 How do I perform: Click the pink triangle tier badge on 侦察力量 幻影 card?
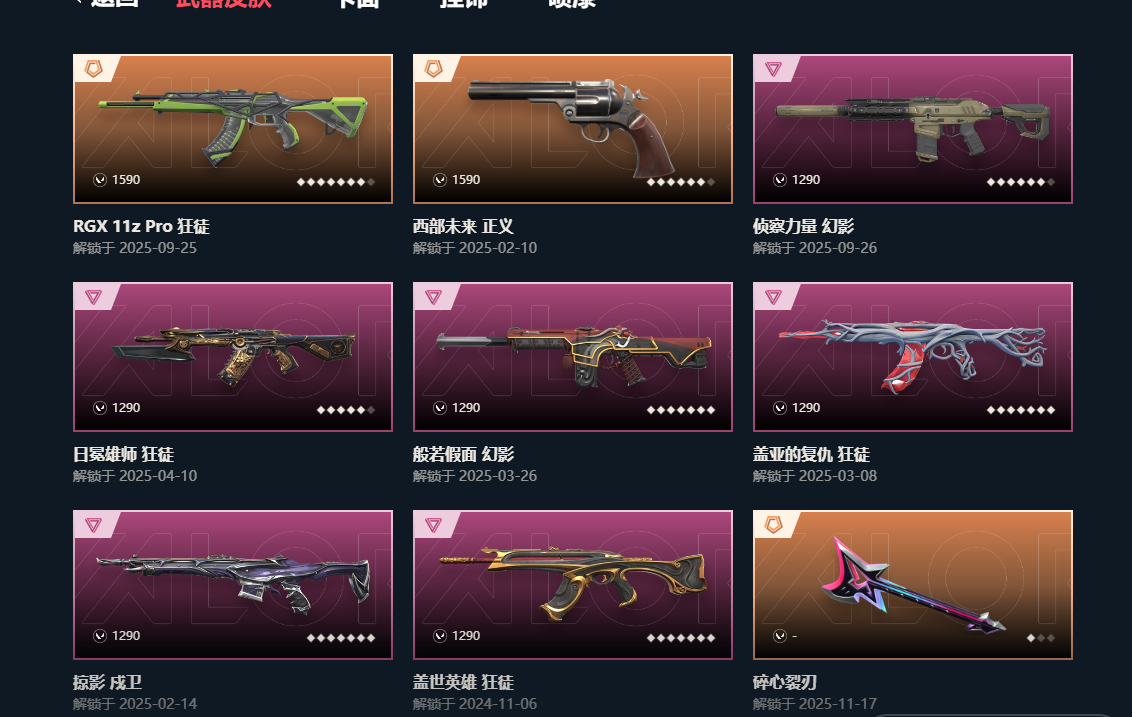tap(773, 69)
